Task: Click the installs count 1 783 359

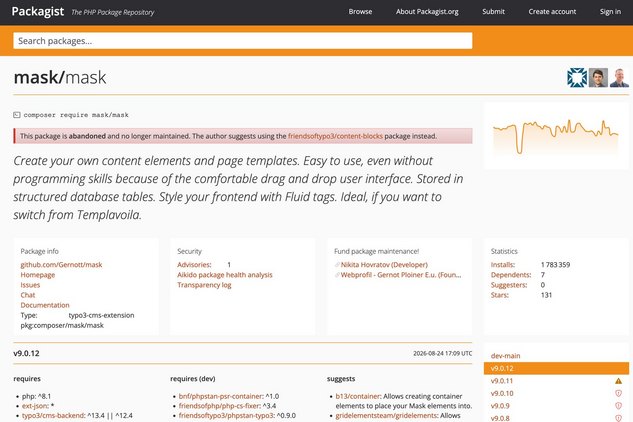Action: point(555,265)
